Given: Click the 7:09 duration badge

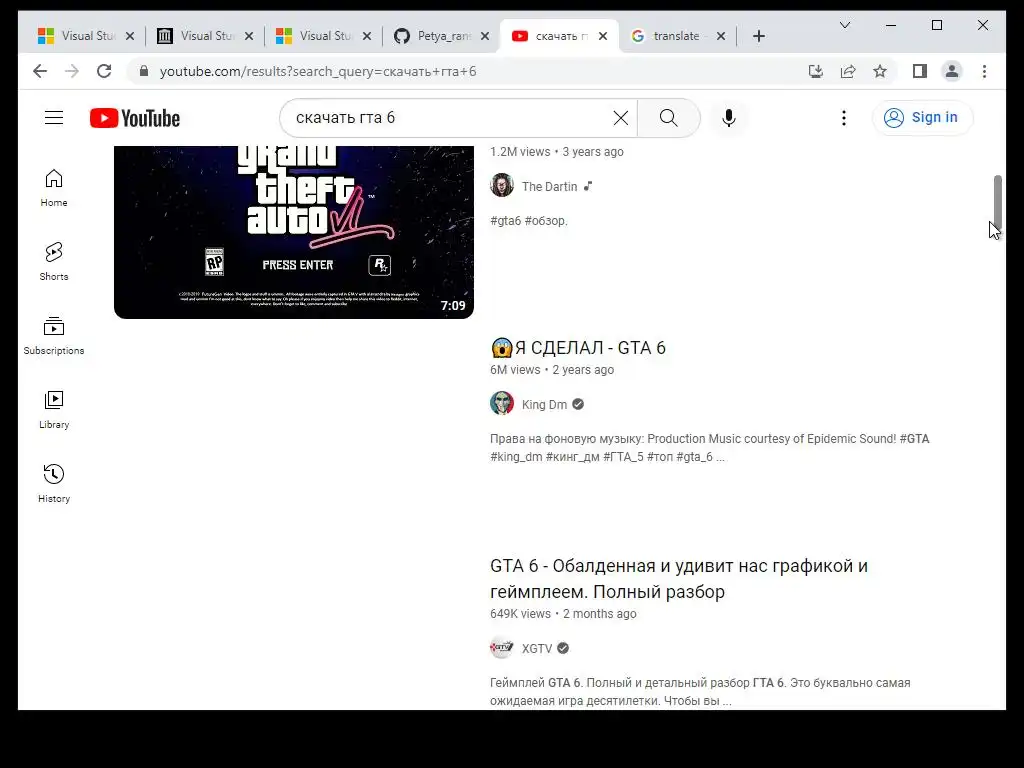Looking at the screenshot, I should click(x=453, y=306).
